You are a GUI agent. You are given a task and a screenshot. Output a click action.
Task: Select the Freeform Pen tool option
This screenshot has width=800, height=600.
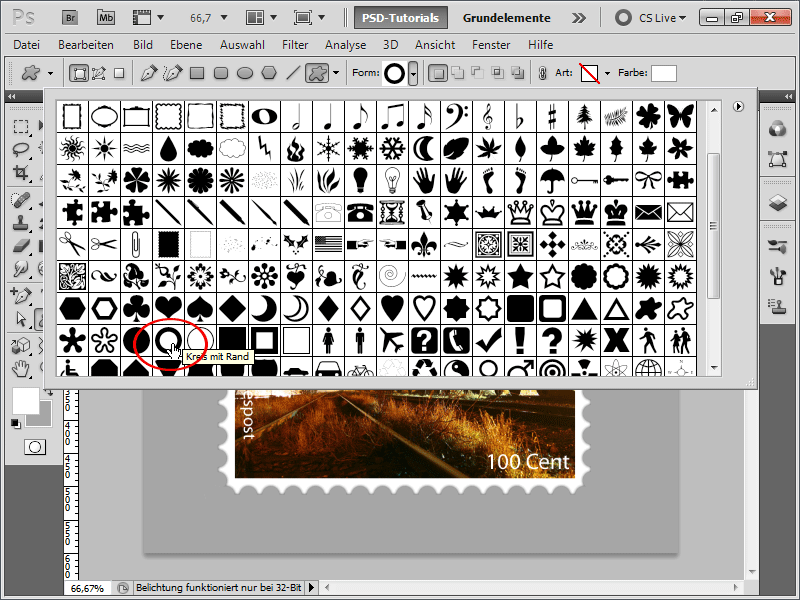172,73
